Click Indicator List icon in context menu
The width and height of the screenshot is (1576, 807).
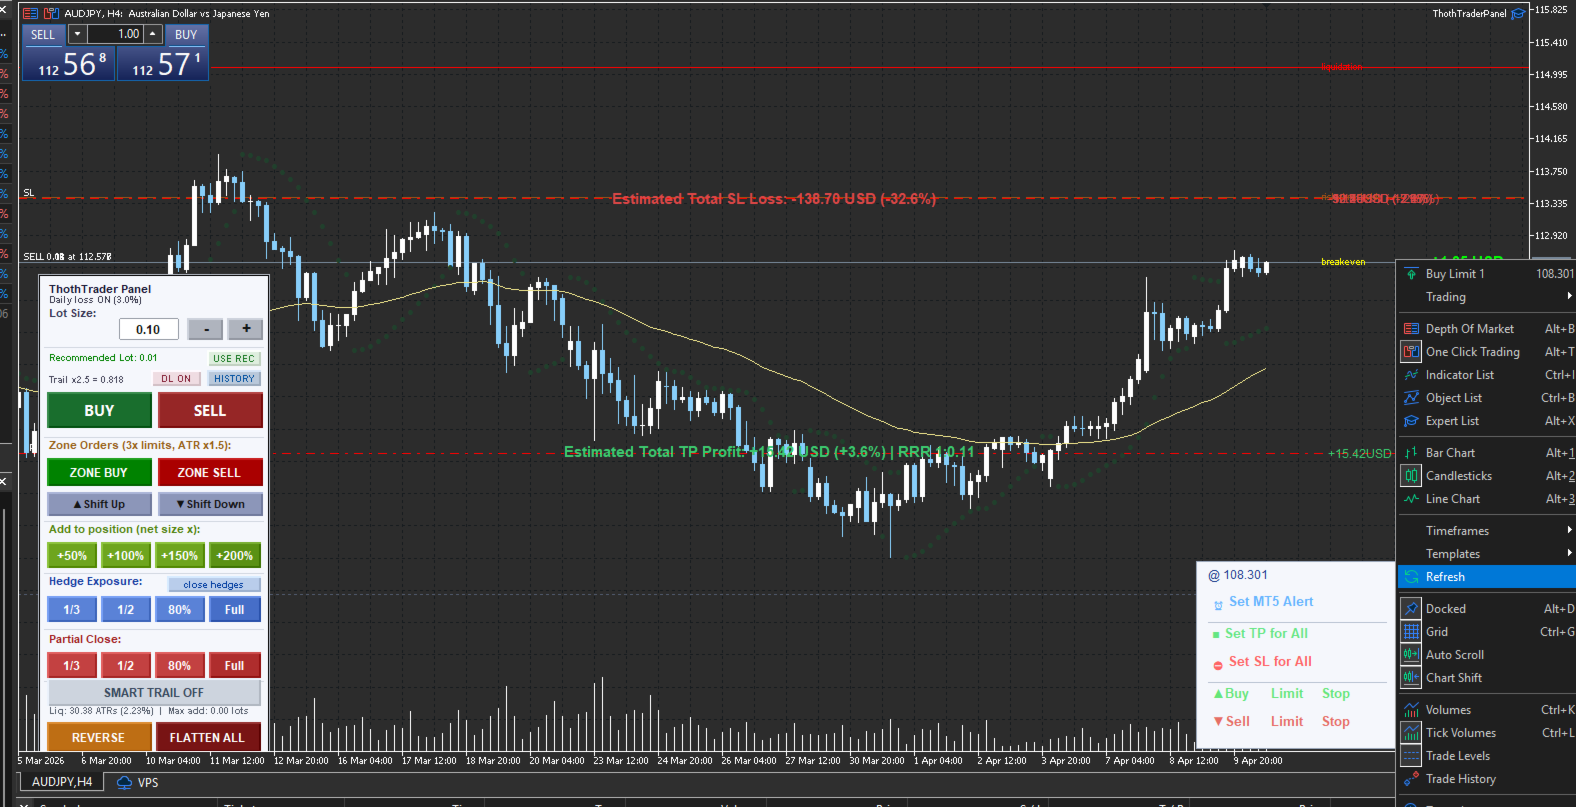1411,375
